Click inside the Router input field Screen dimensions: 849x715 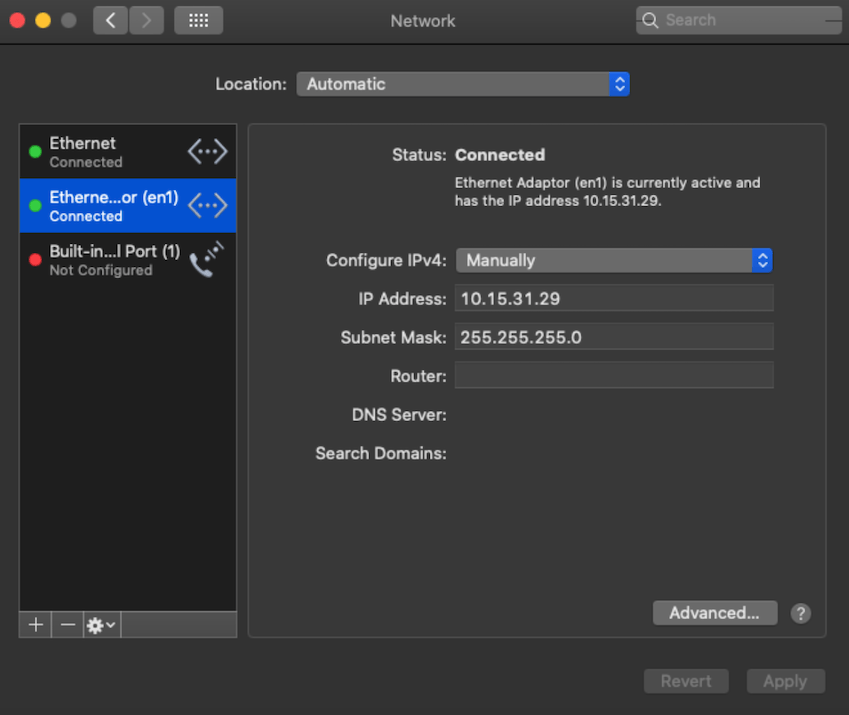[613, 375]
